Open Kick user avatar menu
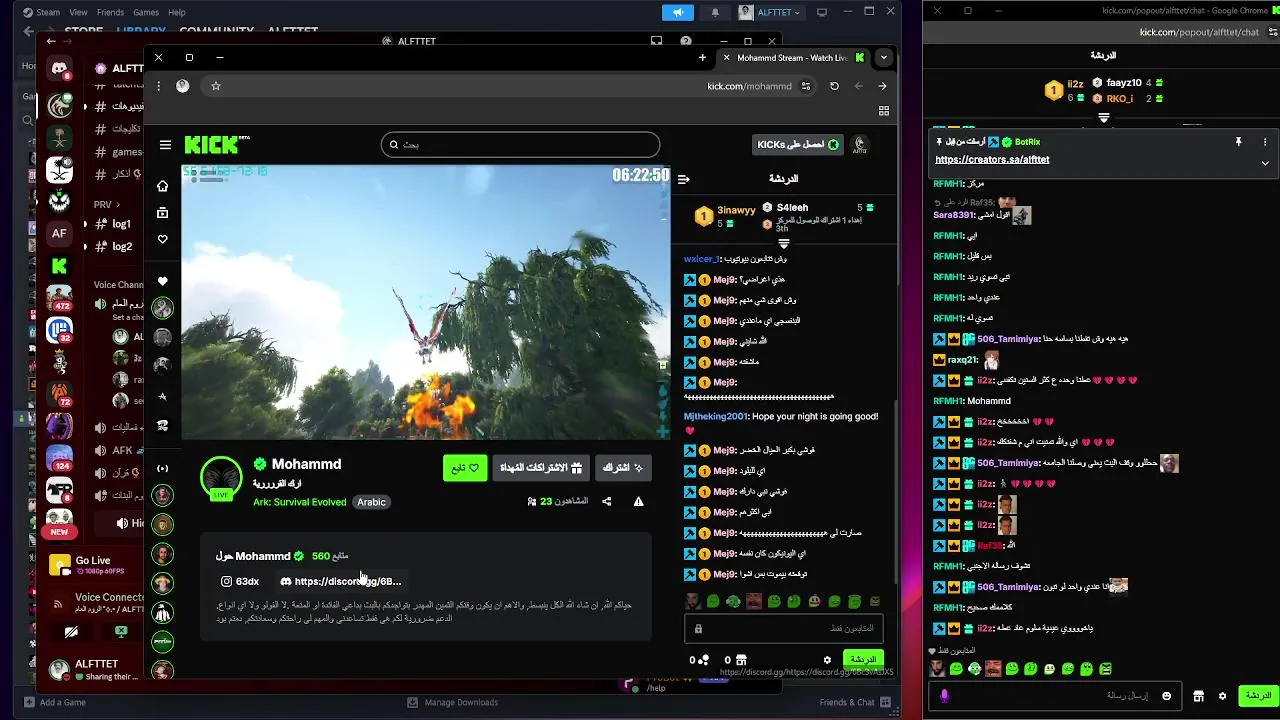 coord(859,145)
